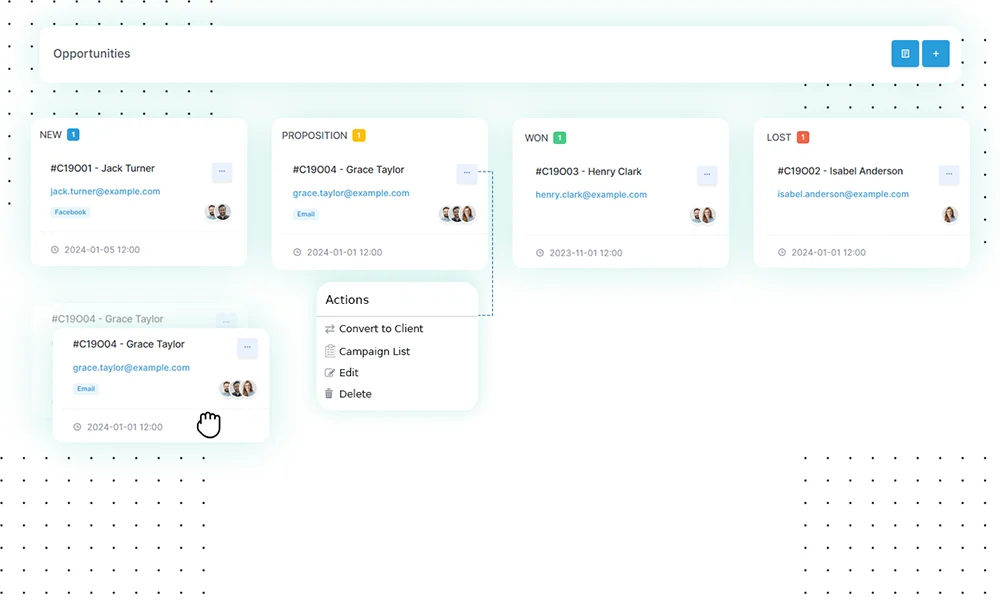
Task: Open the henry.clark@example.com email link
Action: pos(591,195)
